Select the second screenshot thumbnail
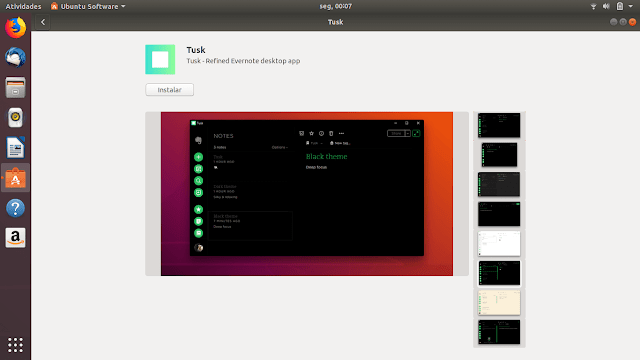The width and height of the screenshot is (640, 360). (x=499, y=155)
